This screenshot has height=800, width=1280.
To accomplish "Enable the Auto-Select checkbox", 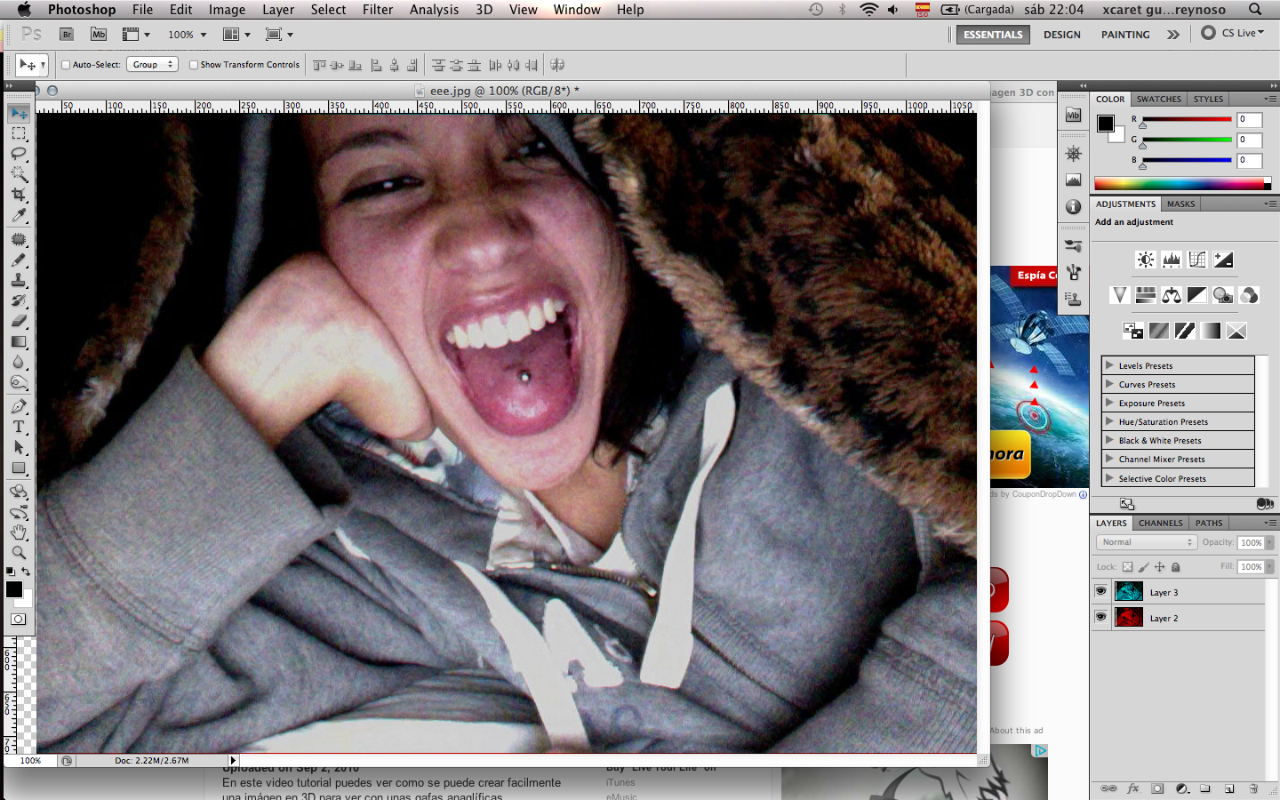I will click(66, 65).
